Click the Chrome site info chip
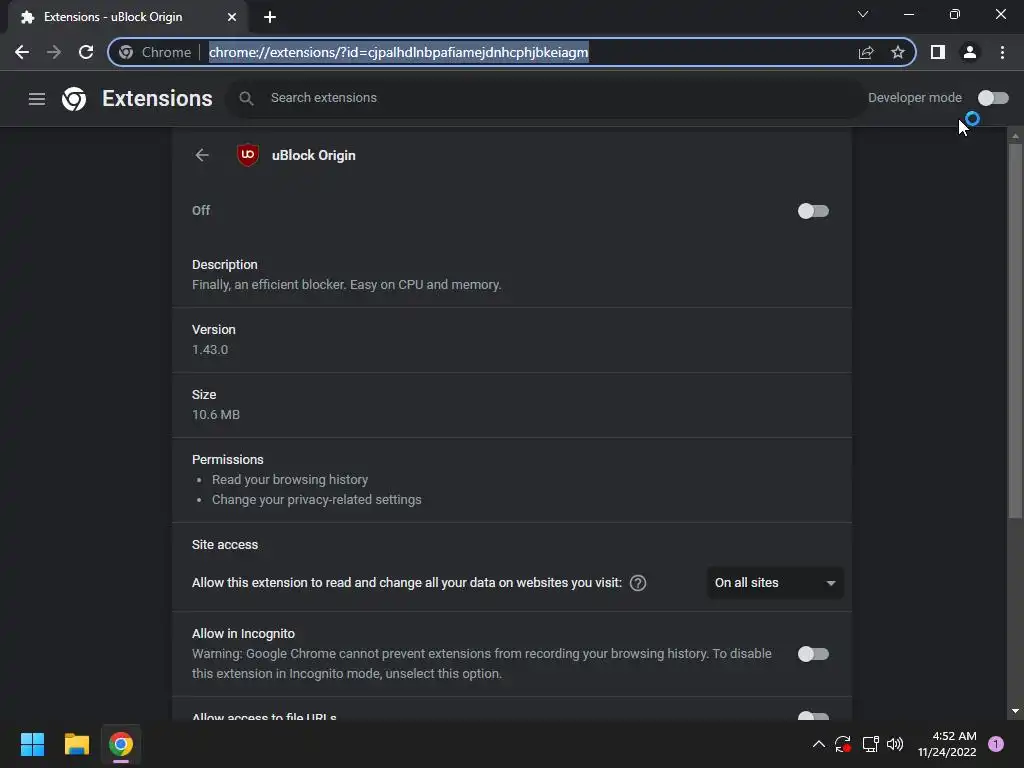Image resolution: width=1024 pixels, height=768 pixels. (x=155, y=52)
